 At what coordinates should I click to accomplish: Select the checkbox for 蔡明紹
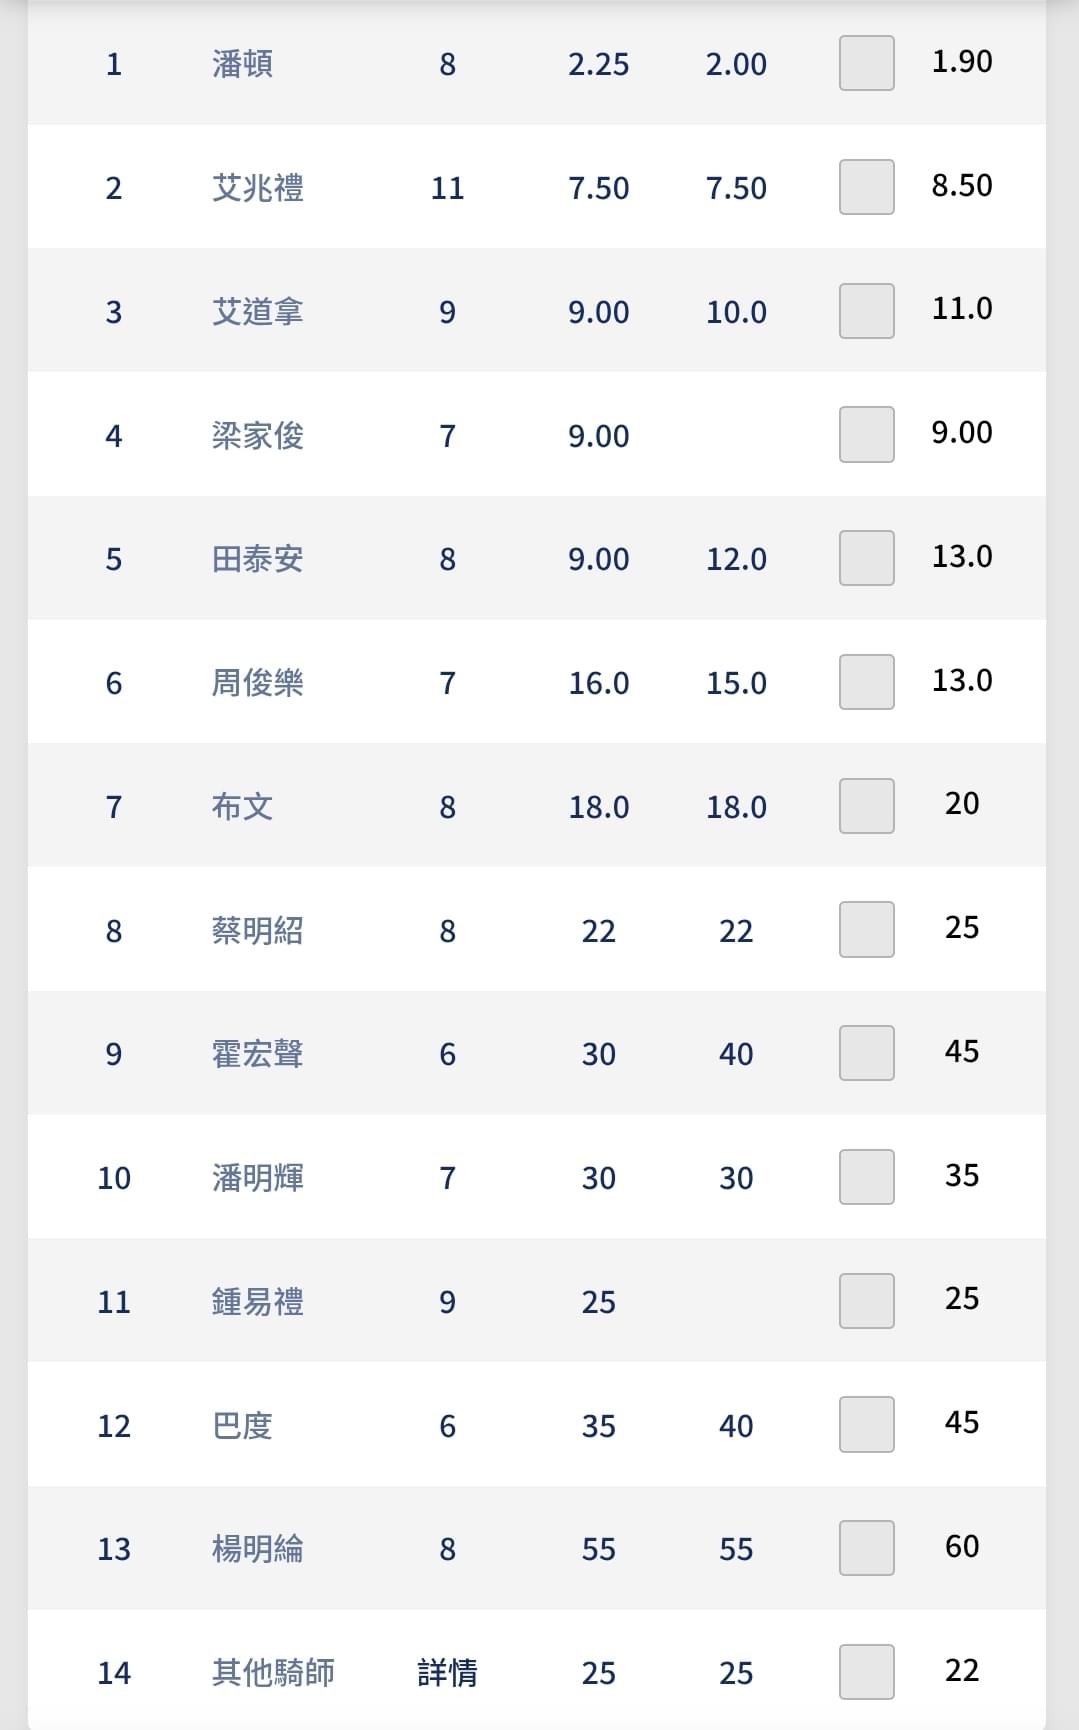click(x=866, y=929)
